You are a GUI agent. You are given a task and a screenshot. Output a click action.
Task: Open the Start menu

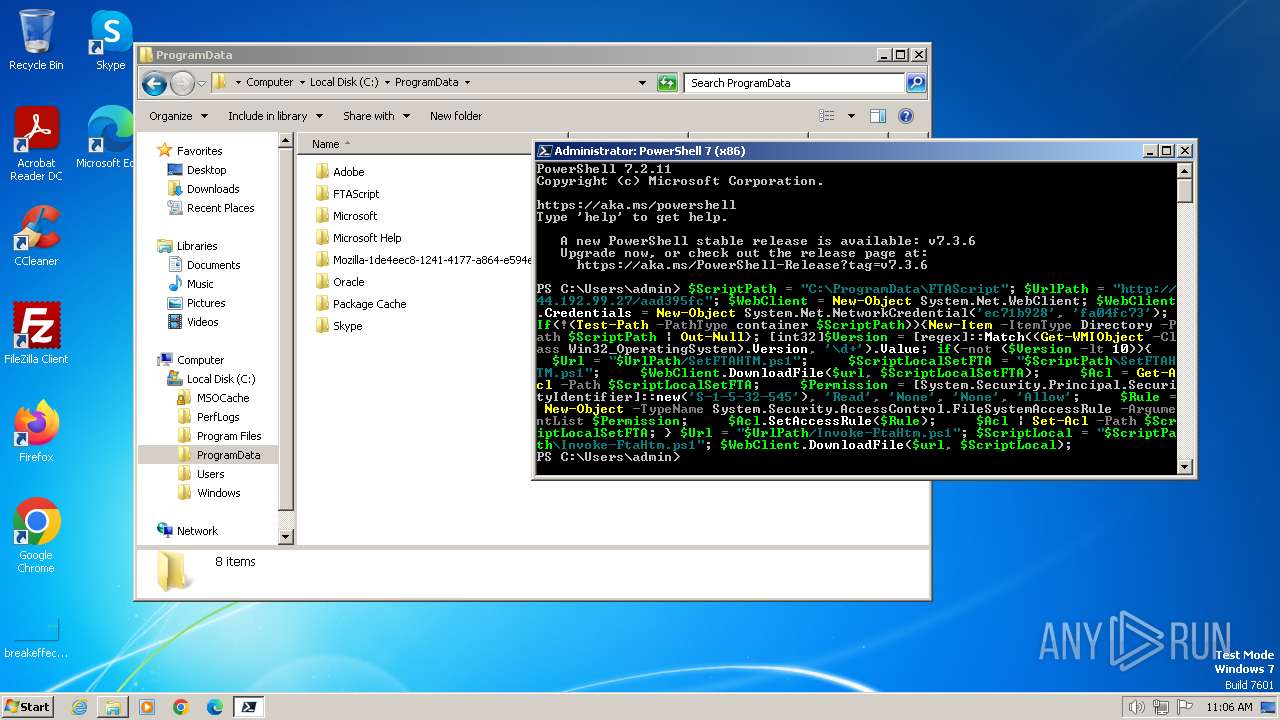point(28,707)
